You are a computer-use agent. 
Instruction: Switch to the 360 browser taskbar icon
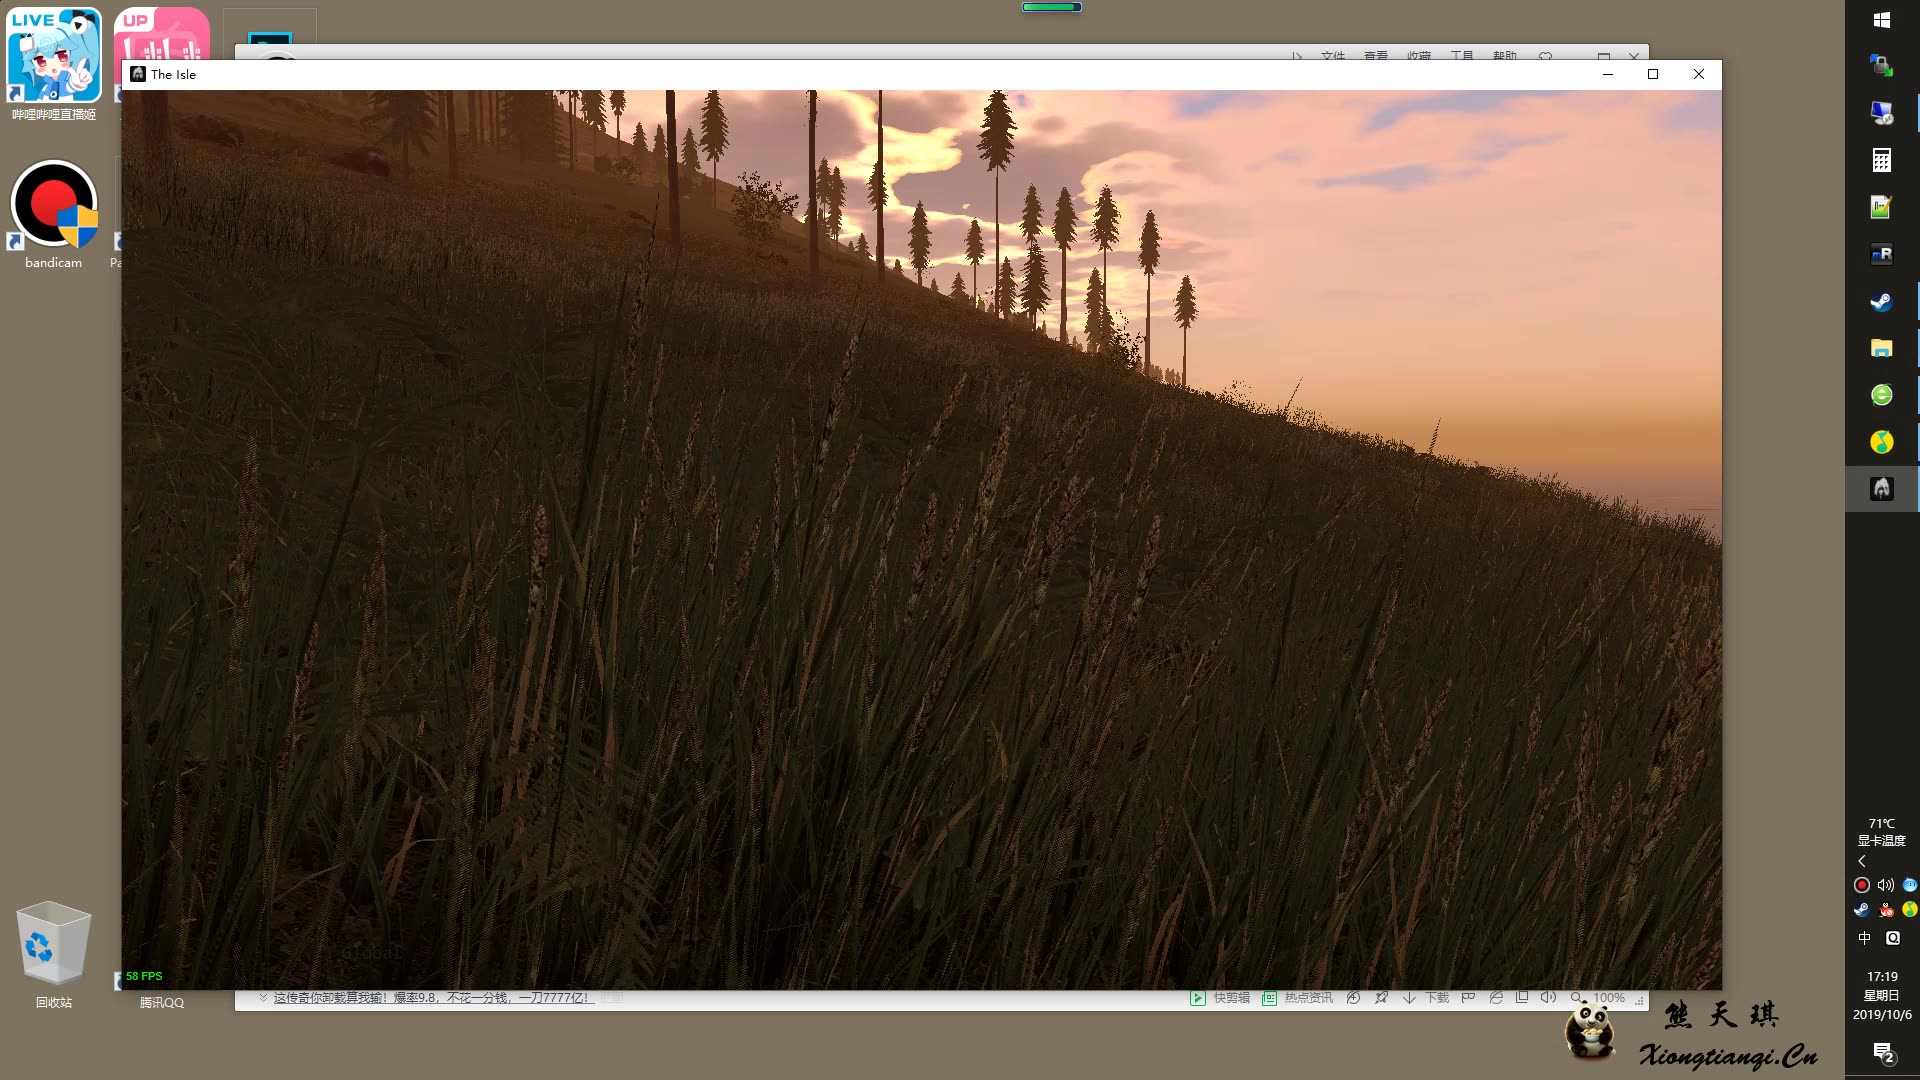[x=1881, y=395]
